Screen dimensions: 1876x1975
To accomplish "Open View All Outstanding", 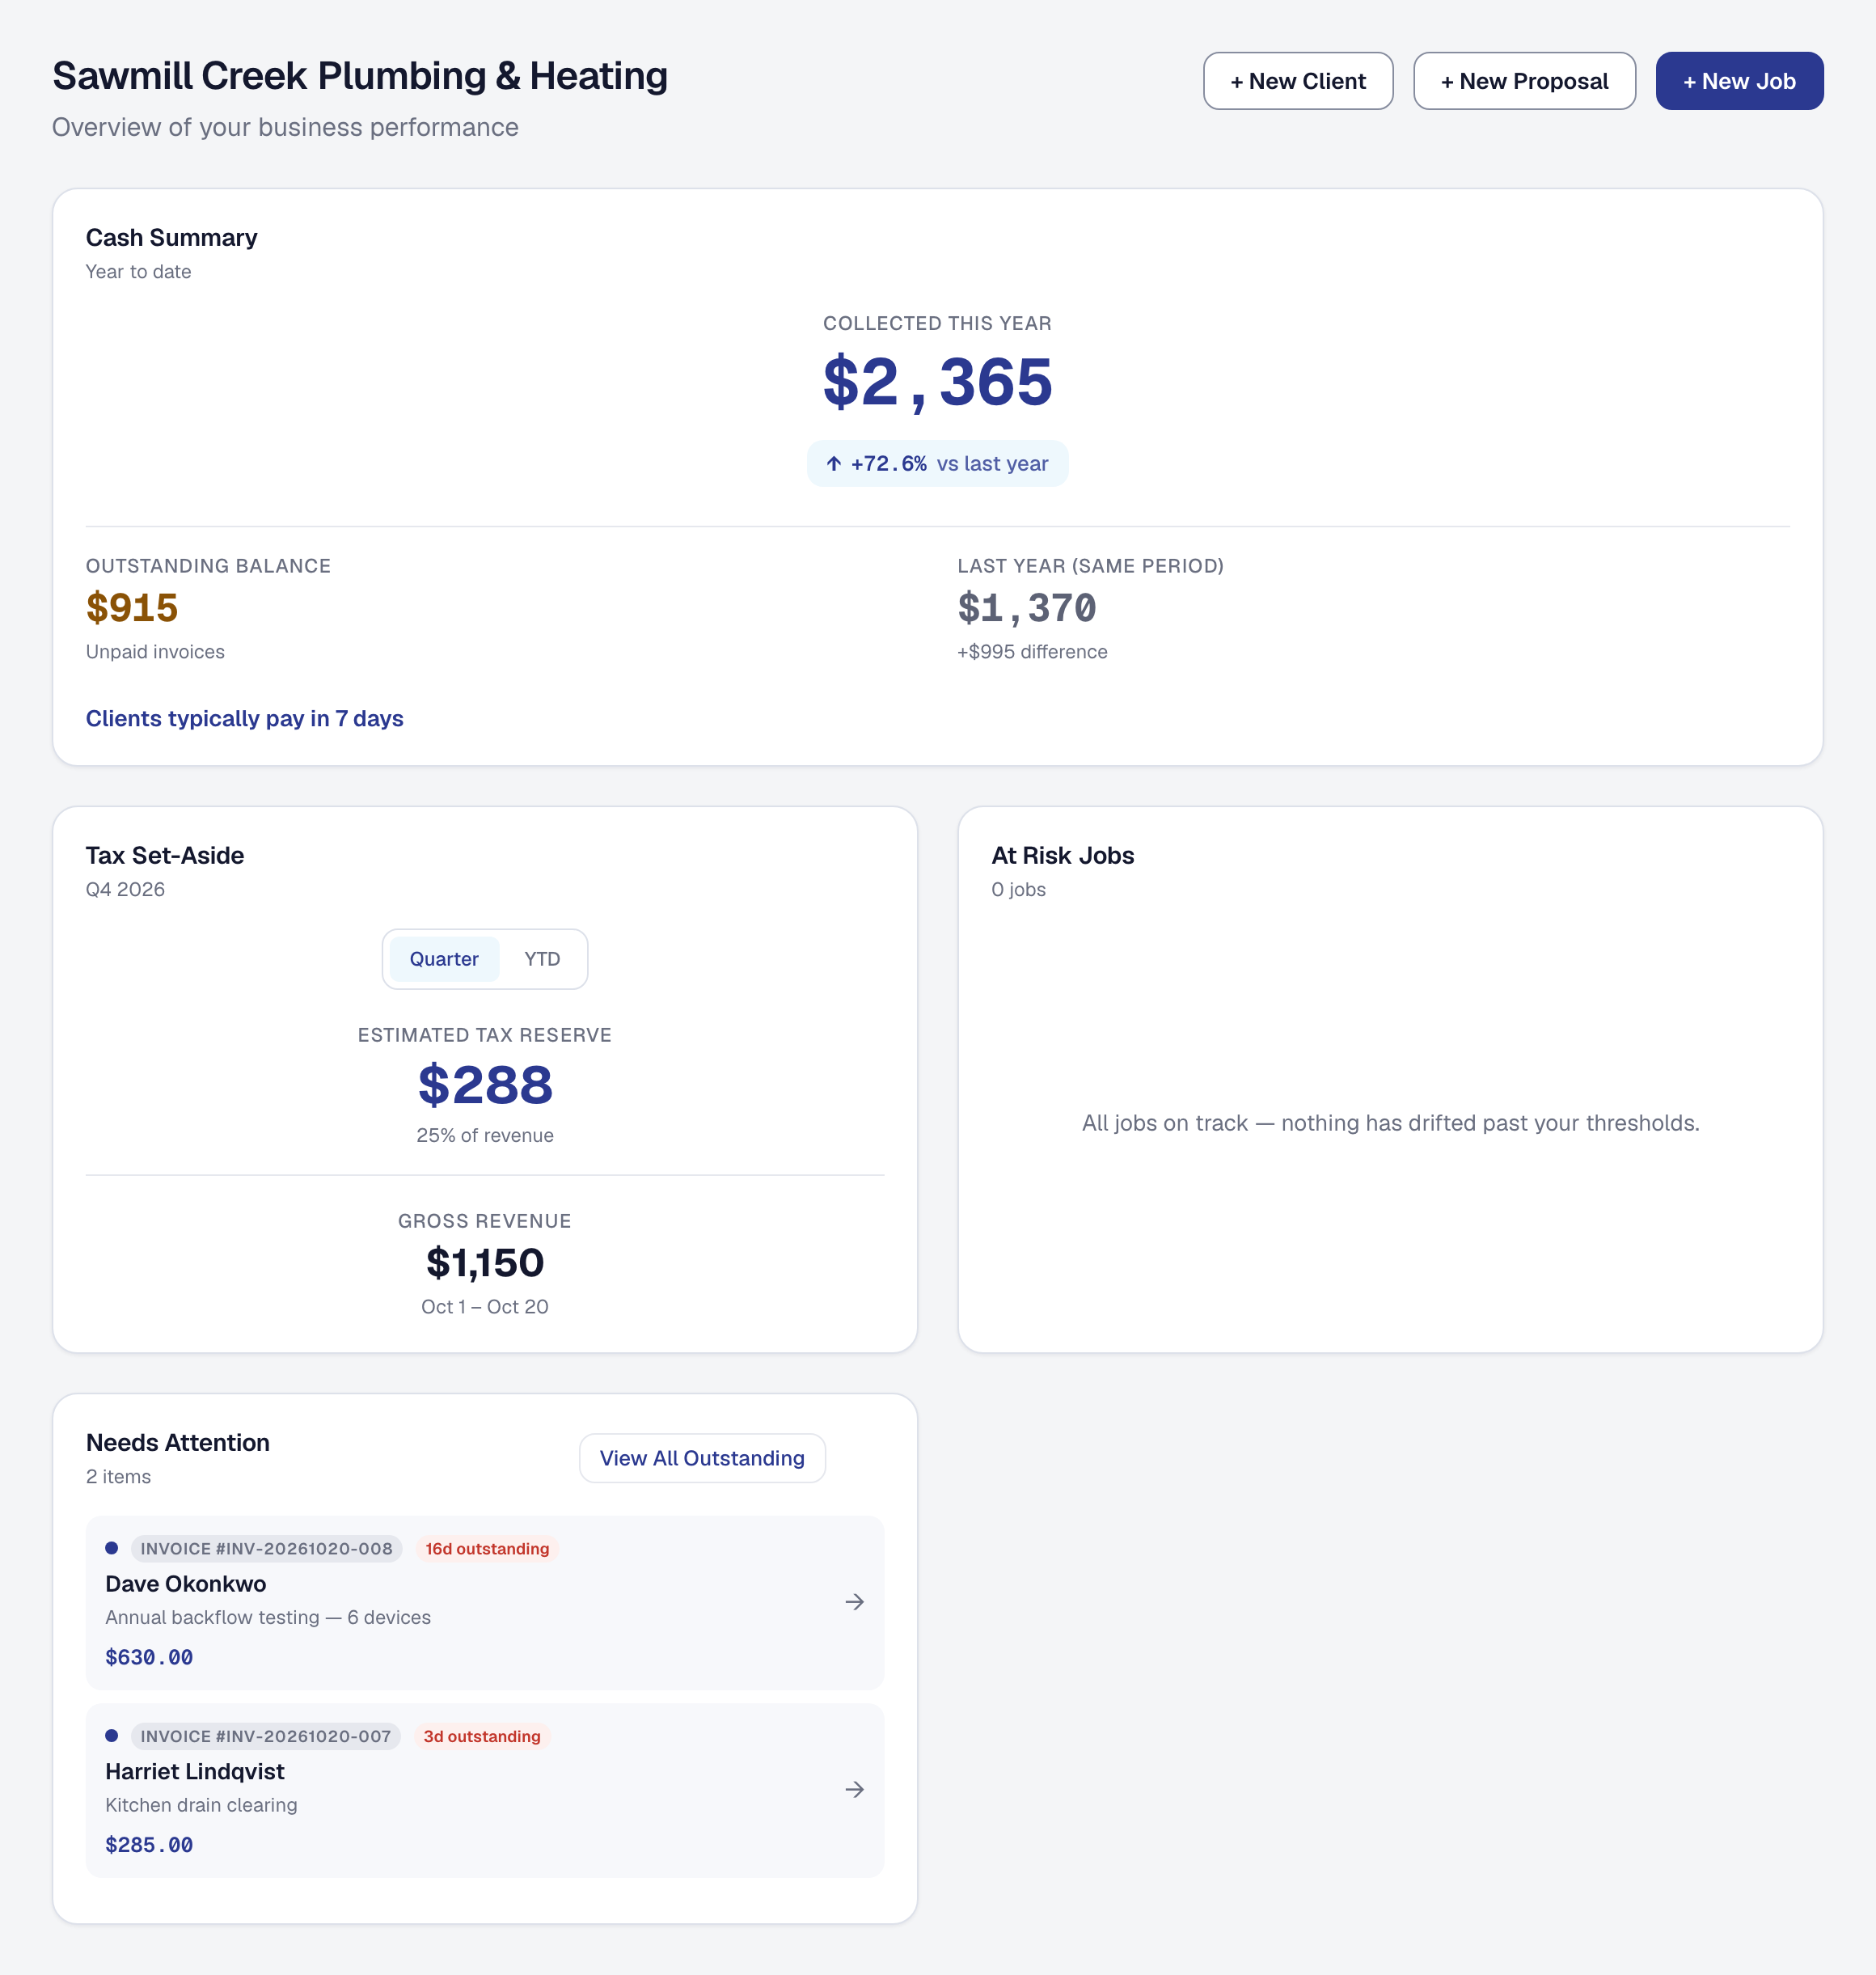I will pos(702,1458).
